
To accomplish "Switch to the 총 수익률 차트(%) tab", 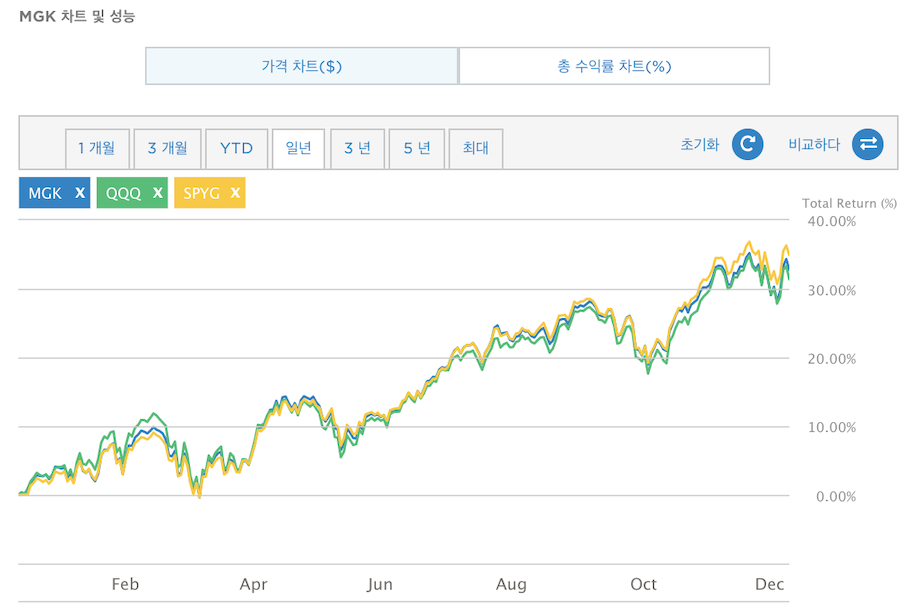I will tap(614, 66).
